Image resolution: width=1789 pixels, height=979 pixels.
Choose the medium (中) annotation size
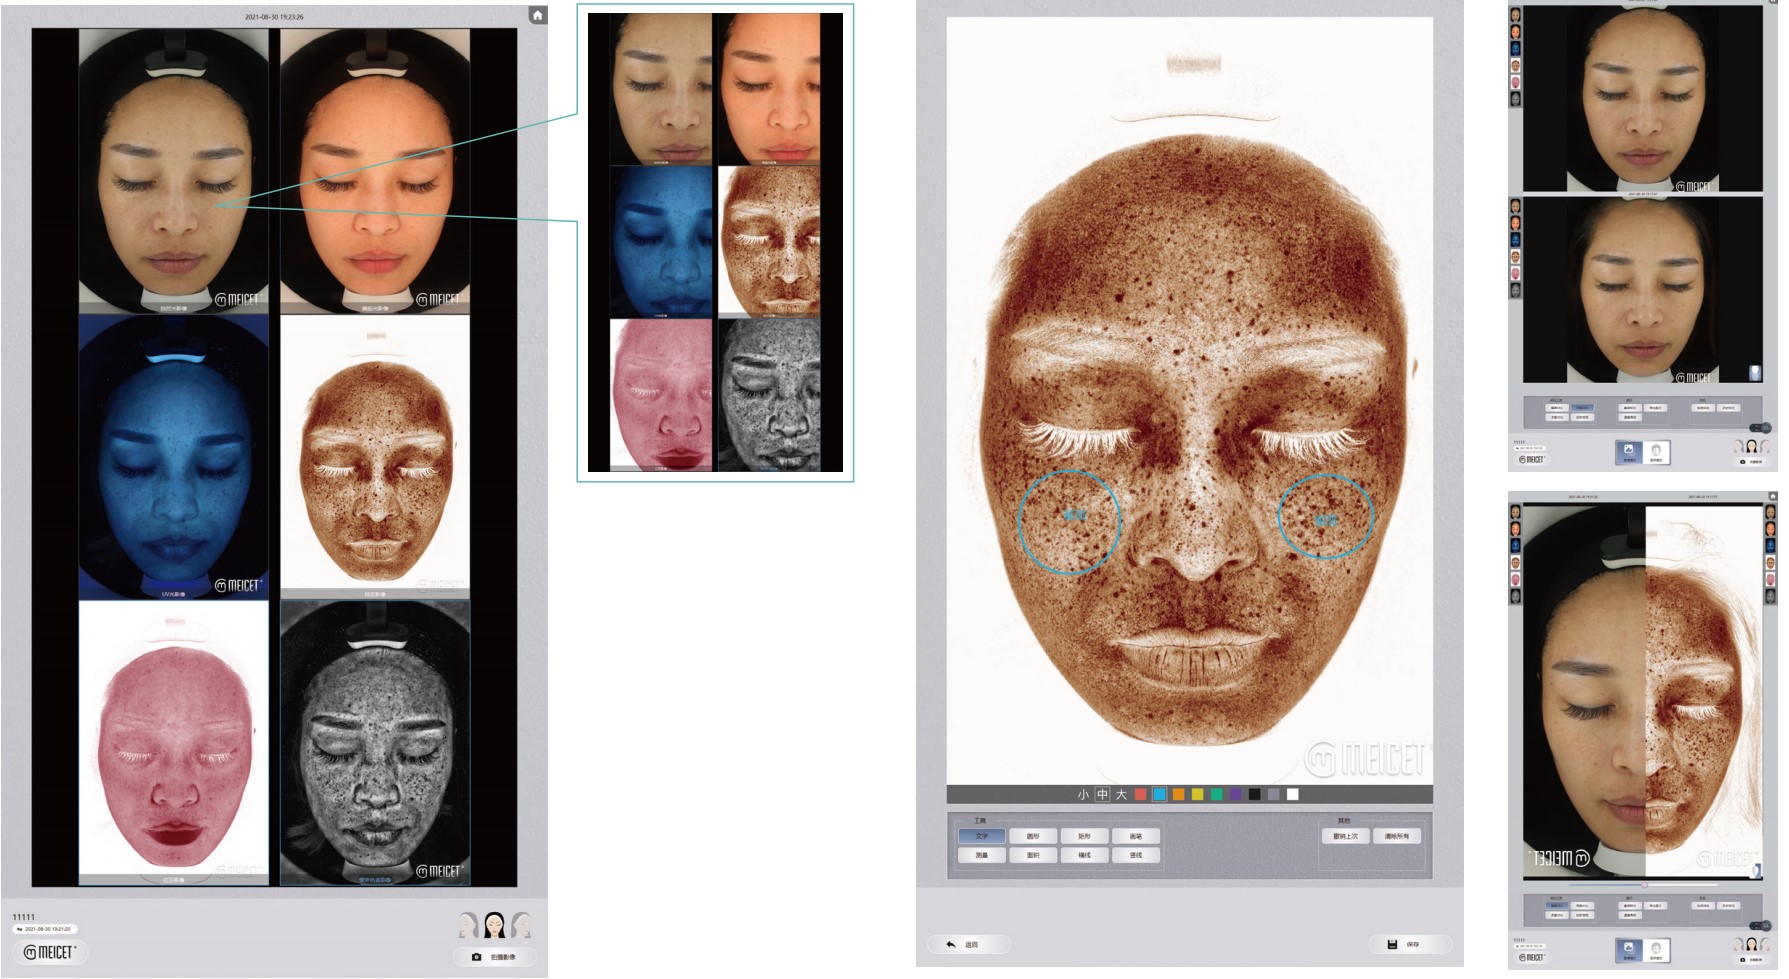coord(1102,795)
